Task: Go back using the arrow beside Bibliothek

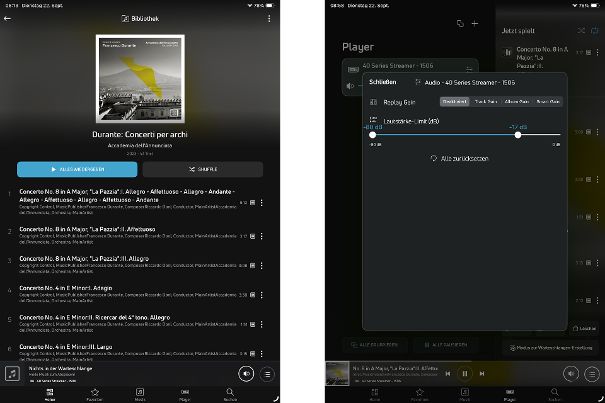Action: (x=7, y=18)
